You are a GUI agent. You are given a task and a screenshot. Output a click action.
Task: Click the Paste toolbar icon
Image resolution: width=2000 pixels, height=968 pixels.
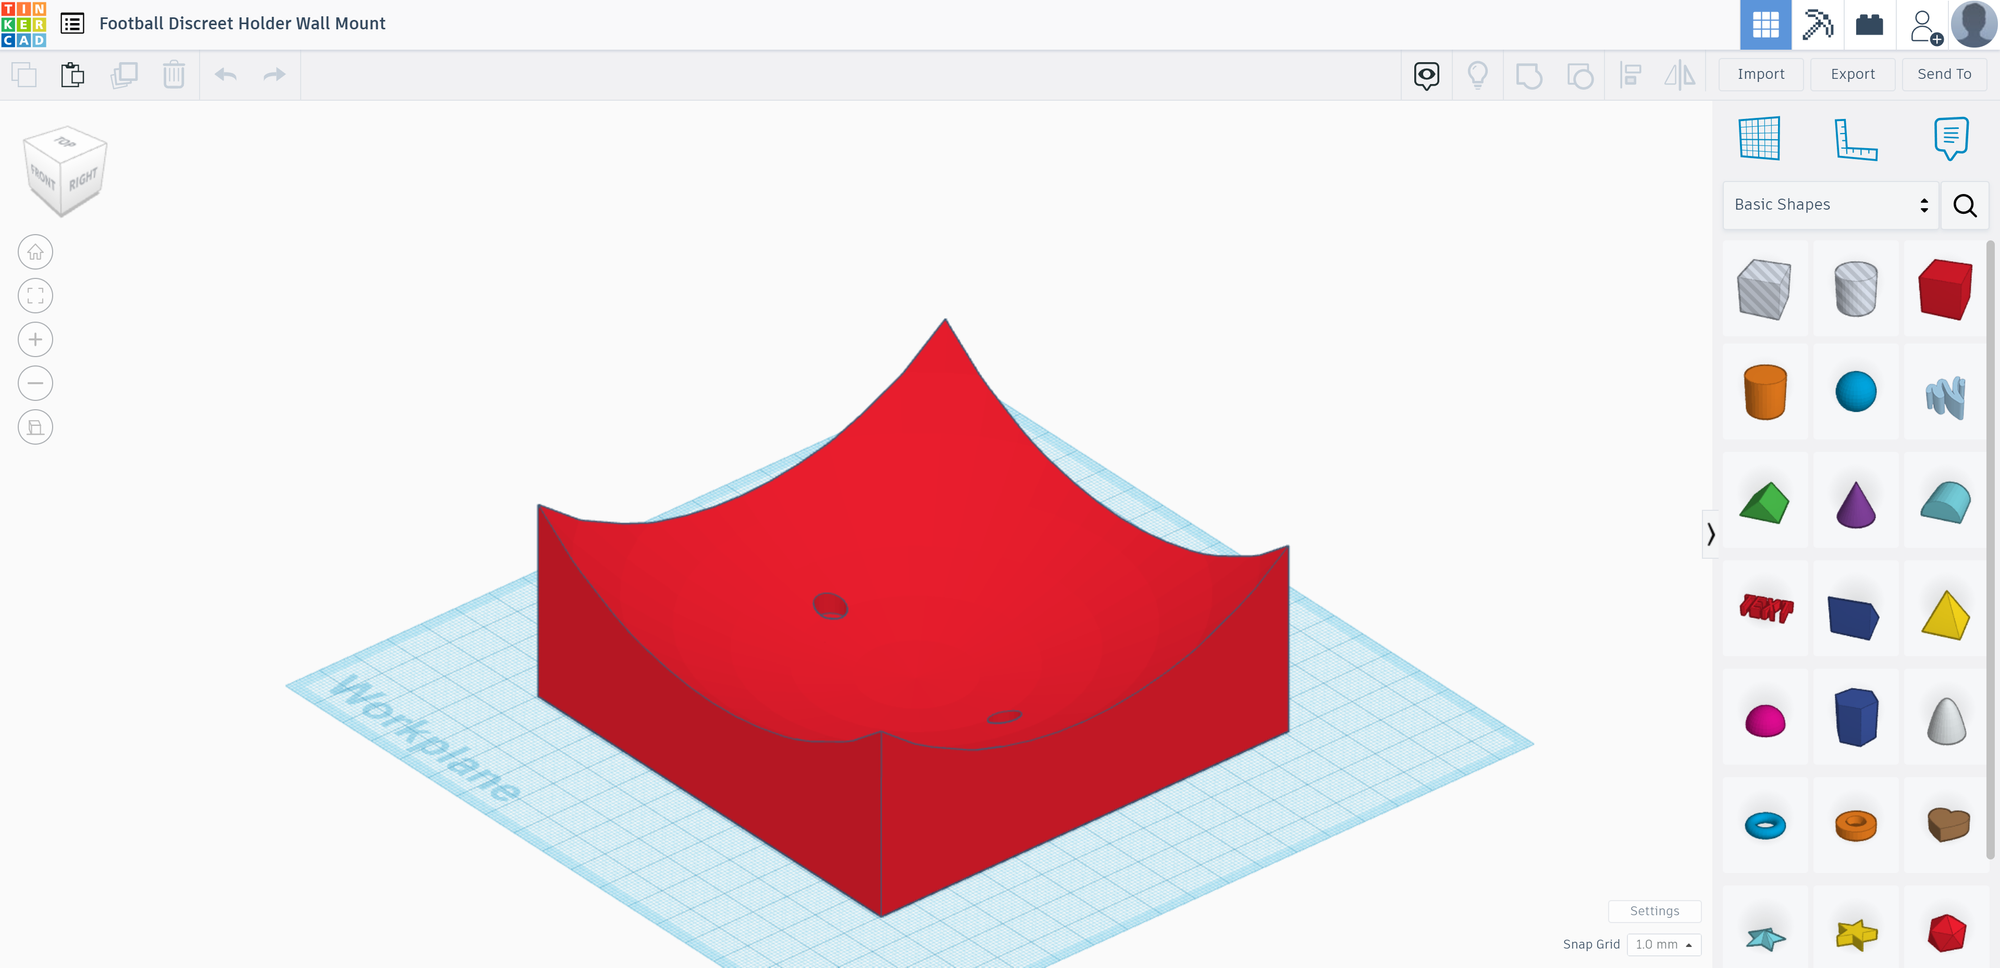72,75
